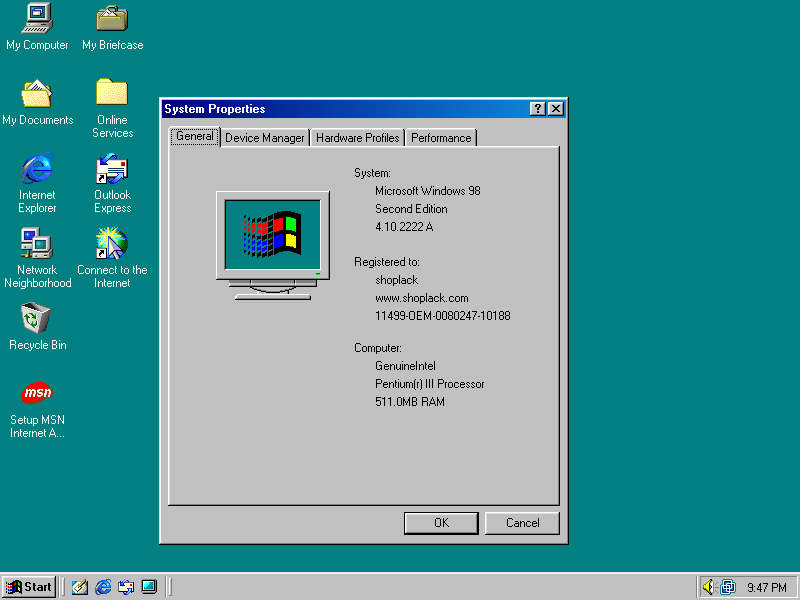Click the question mark help button

[537, 109]
